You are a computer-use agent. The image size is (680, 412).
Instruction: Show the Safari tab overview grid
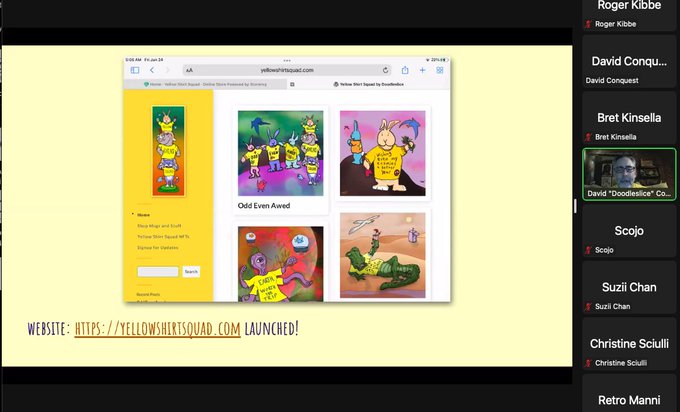(x=440, y=70)
